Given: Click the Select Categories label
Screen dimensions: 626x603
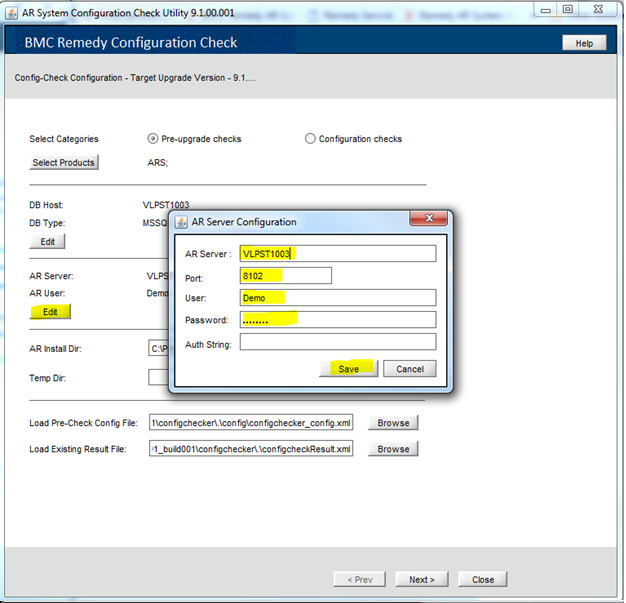Looking at the screenshot, I should [x=64, y=139].
